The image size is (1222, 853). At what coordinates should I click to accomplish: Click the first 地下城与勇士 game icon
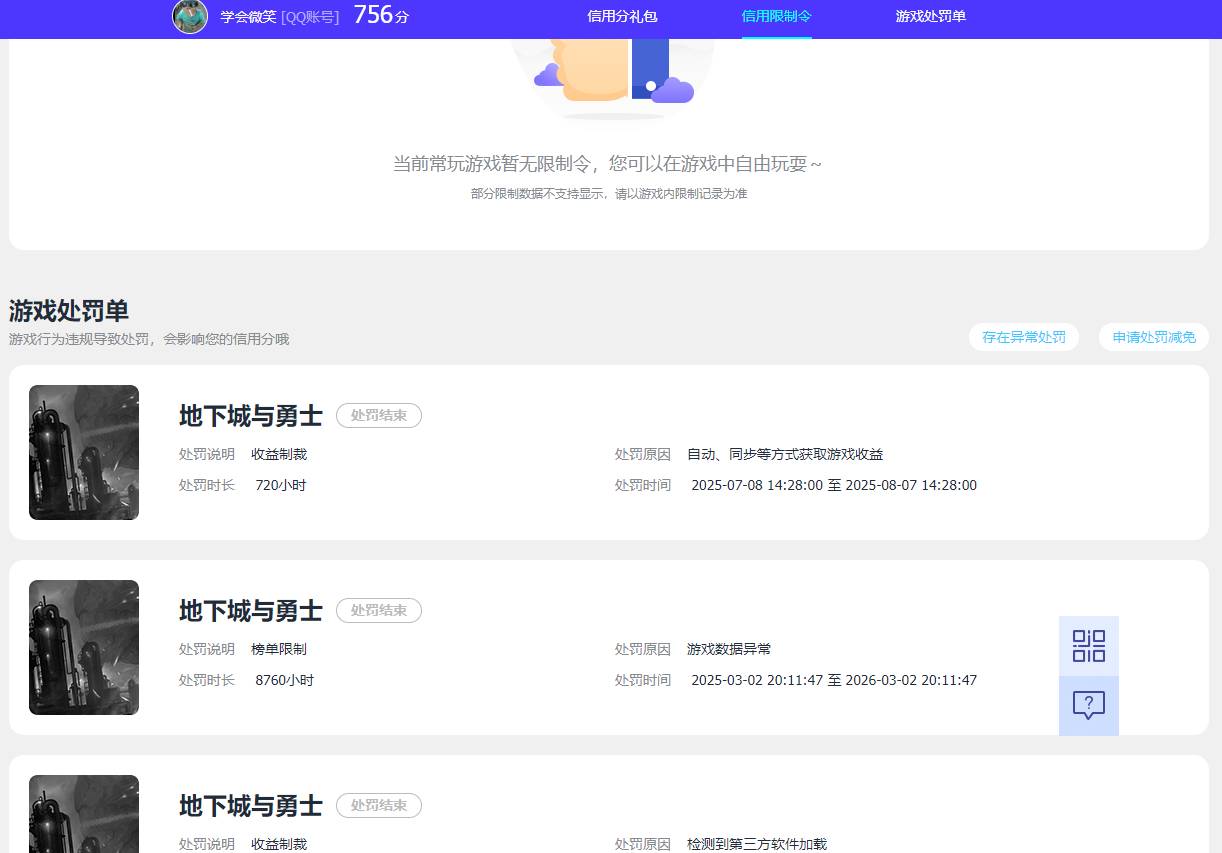(x=83, y=452)
